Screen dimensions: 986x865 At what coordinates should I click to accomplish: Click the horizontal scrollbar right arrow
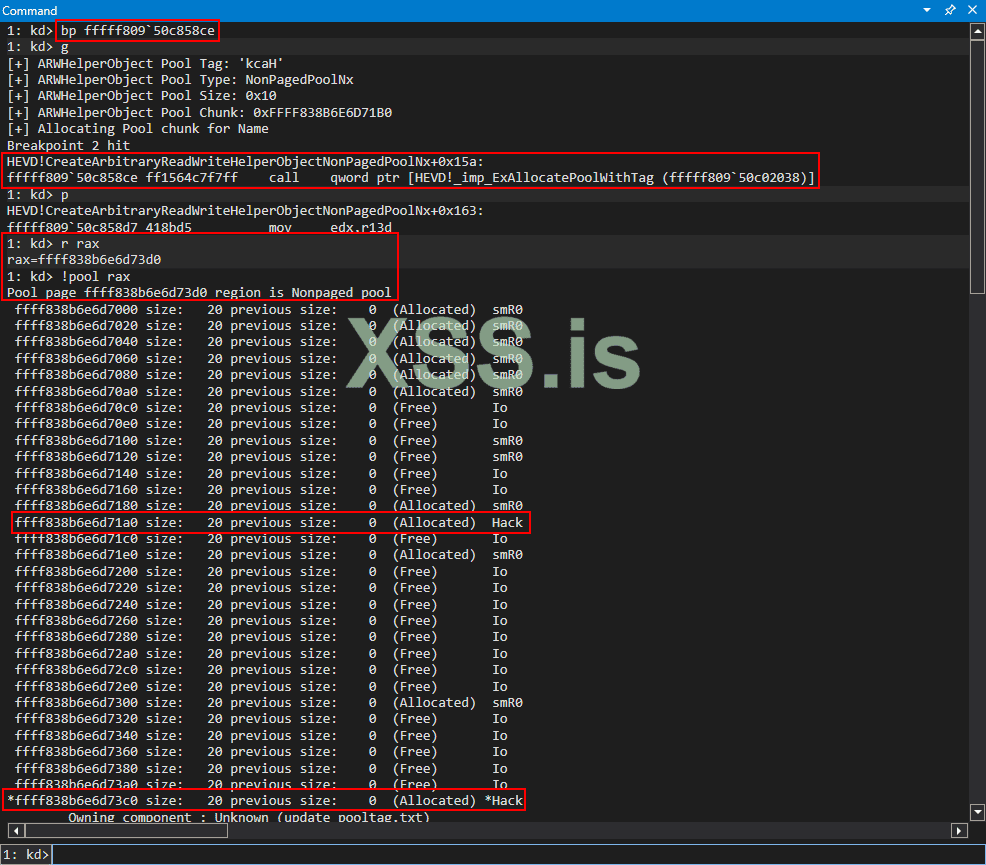(x=959, y=830)
